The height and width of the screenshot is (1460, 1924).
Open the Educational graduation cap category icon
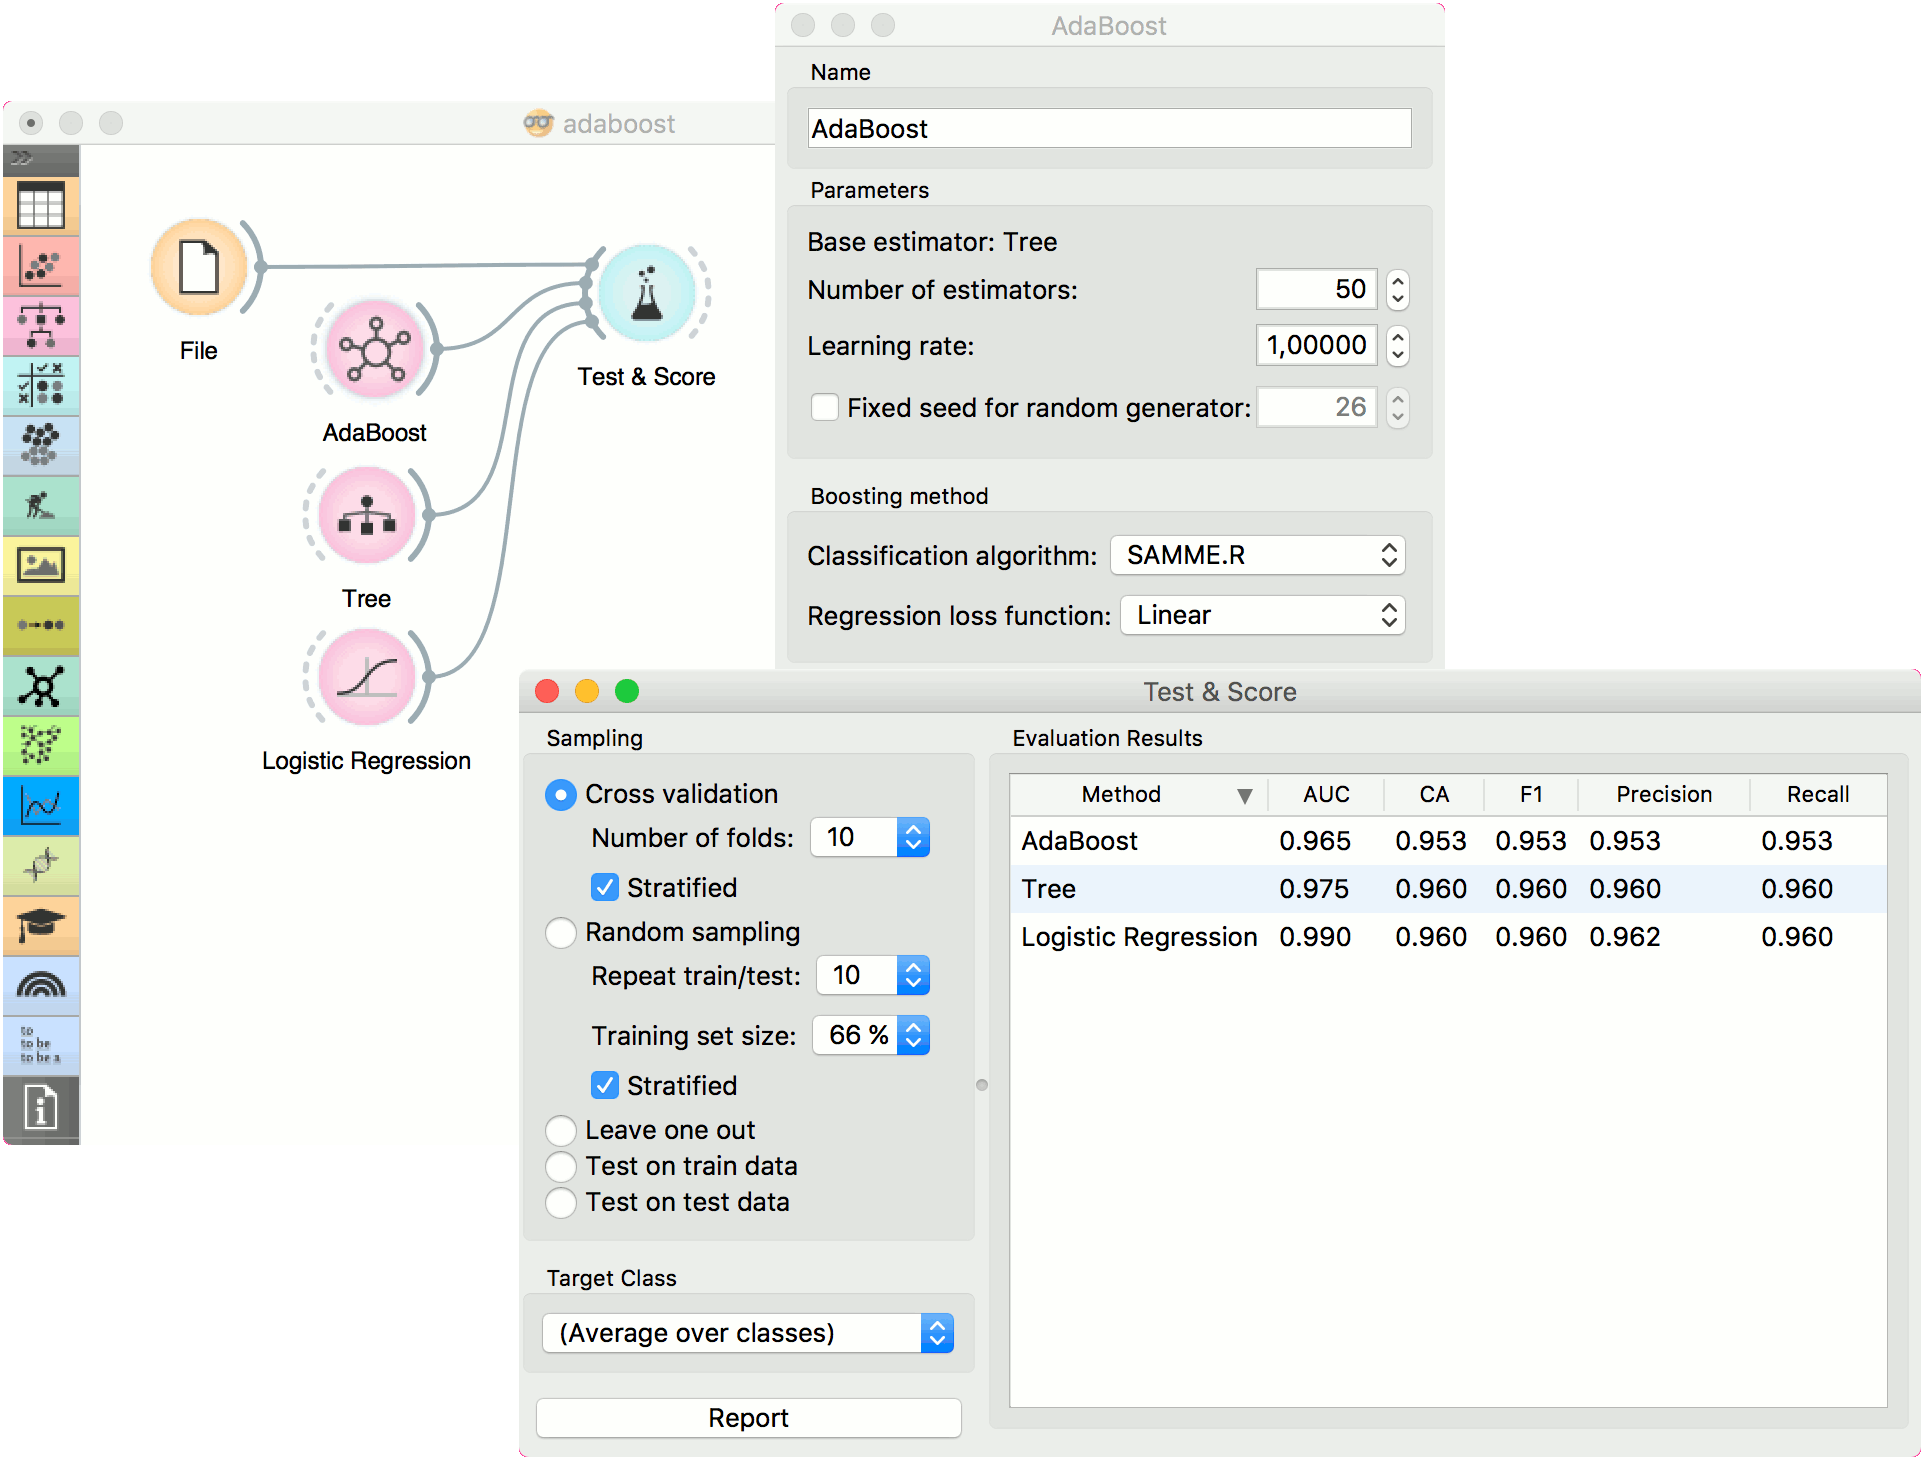click(x=41, y=926)
